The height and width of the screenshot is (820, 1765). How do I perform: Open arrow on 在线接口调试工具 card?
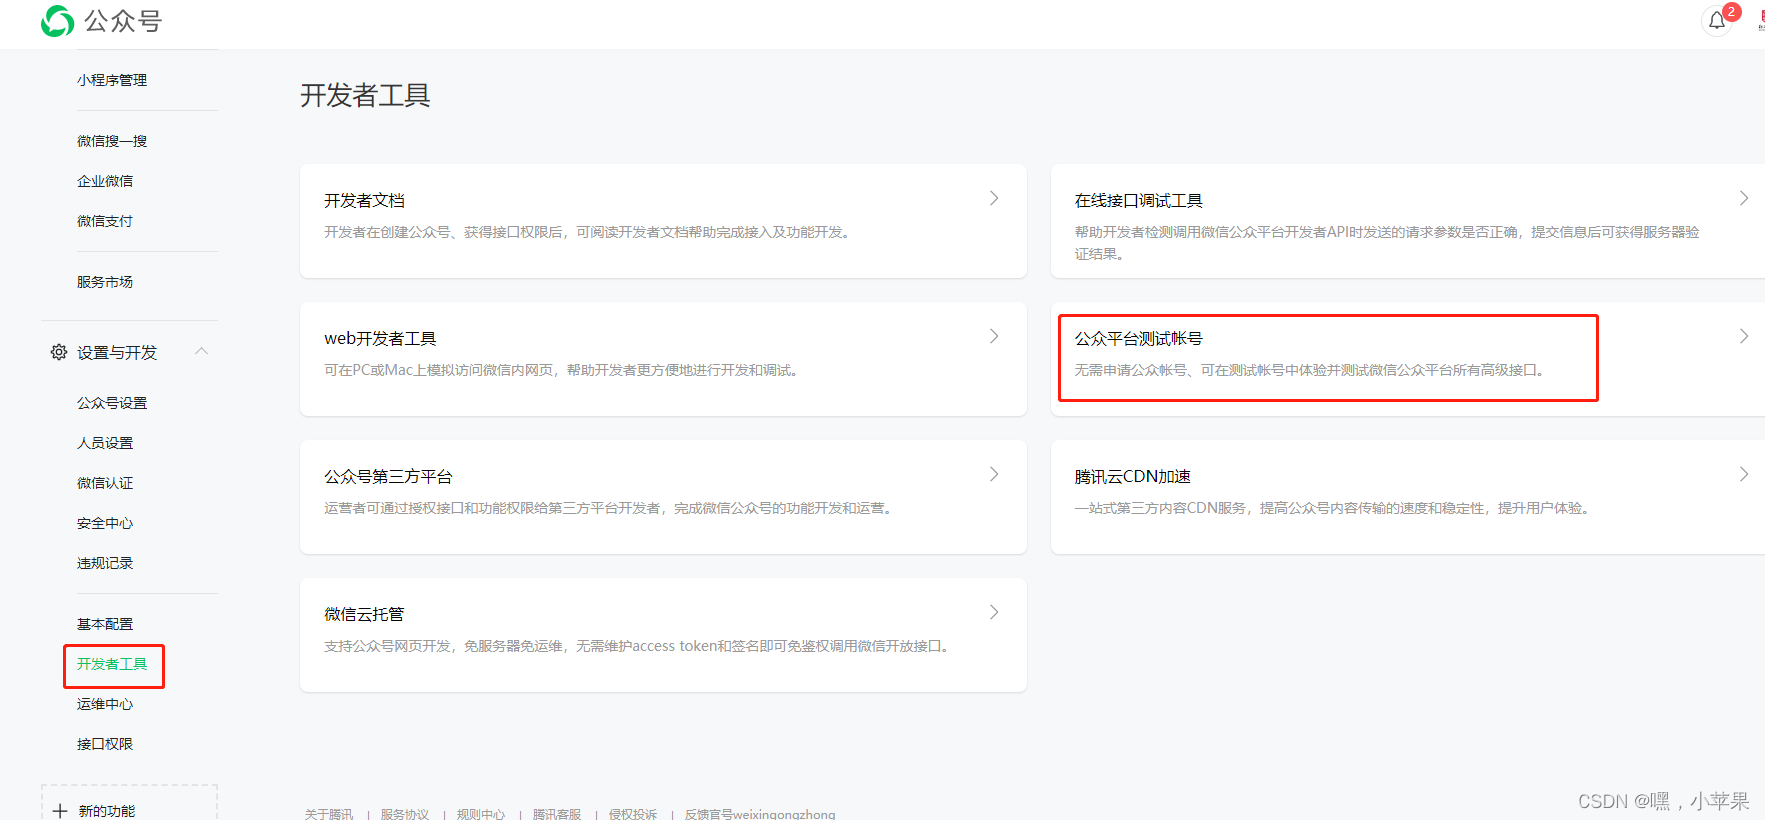tap(1744, 198)
